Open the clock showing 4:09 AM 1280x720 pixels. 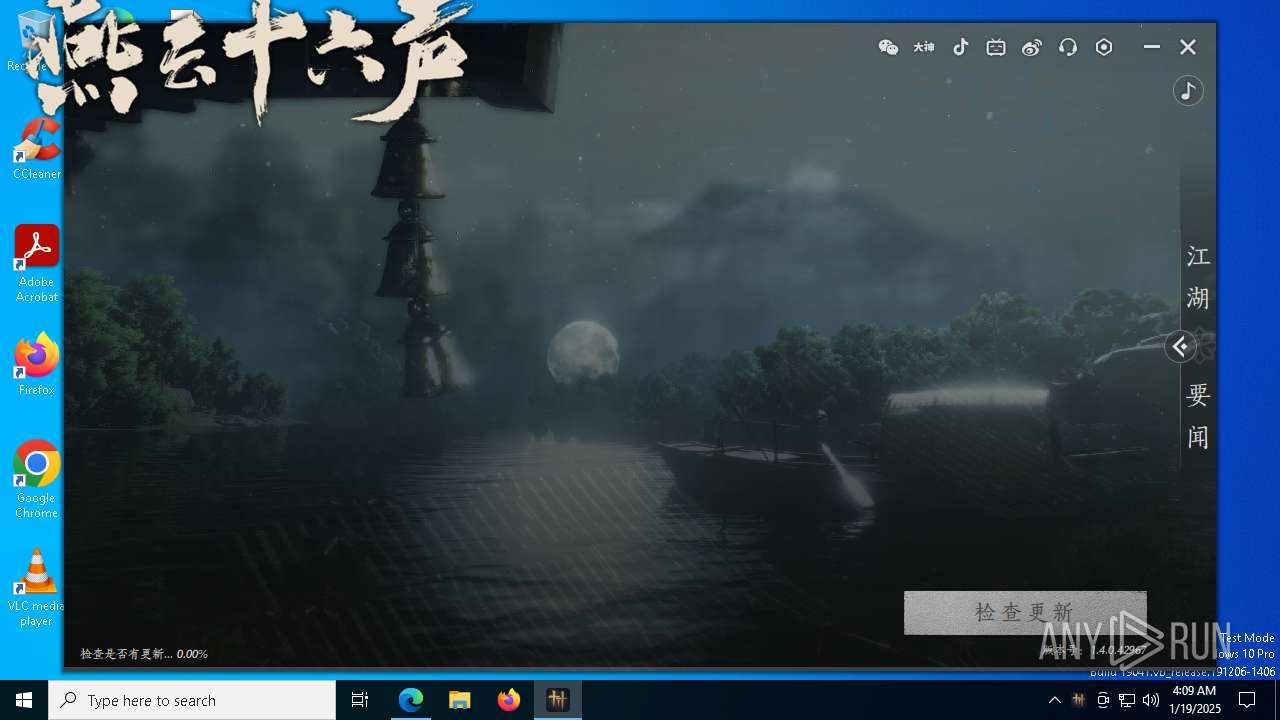click(x=1194, y=700)
